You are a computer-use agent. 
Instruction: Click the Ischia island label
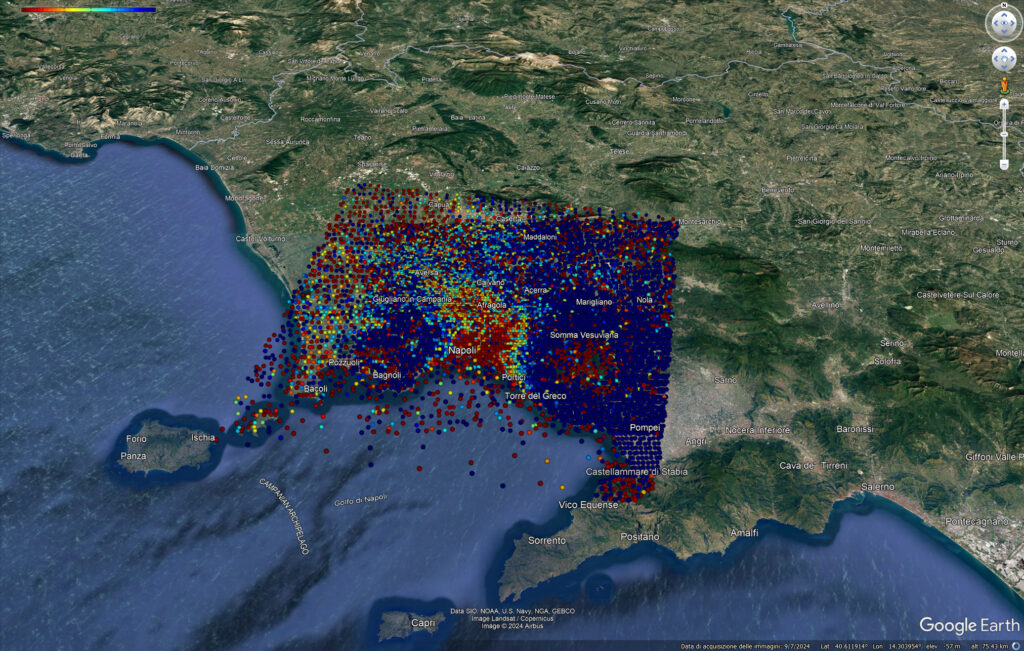click(203, 438)
